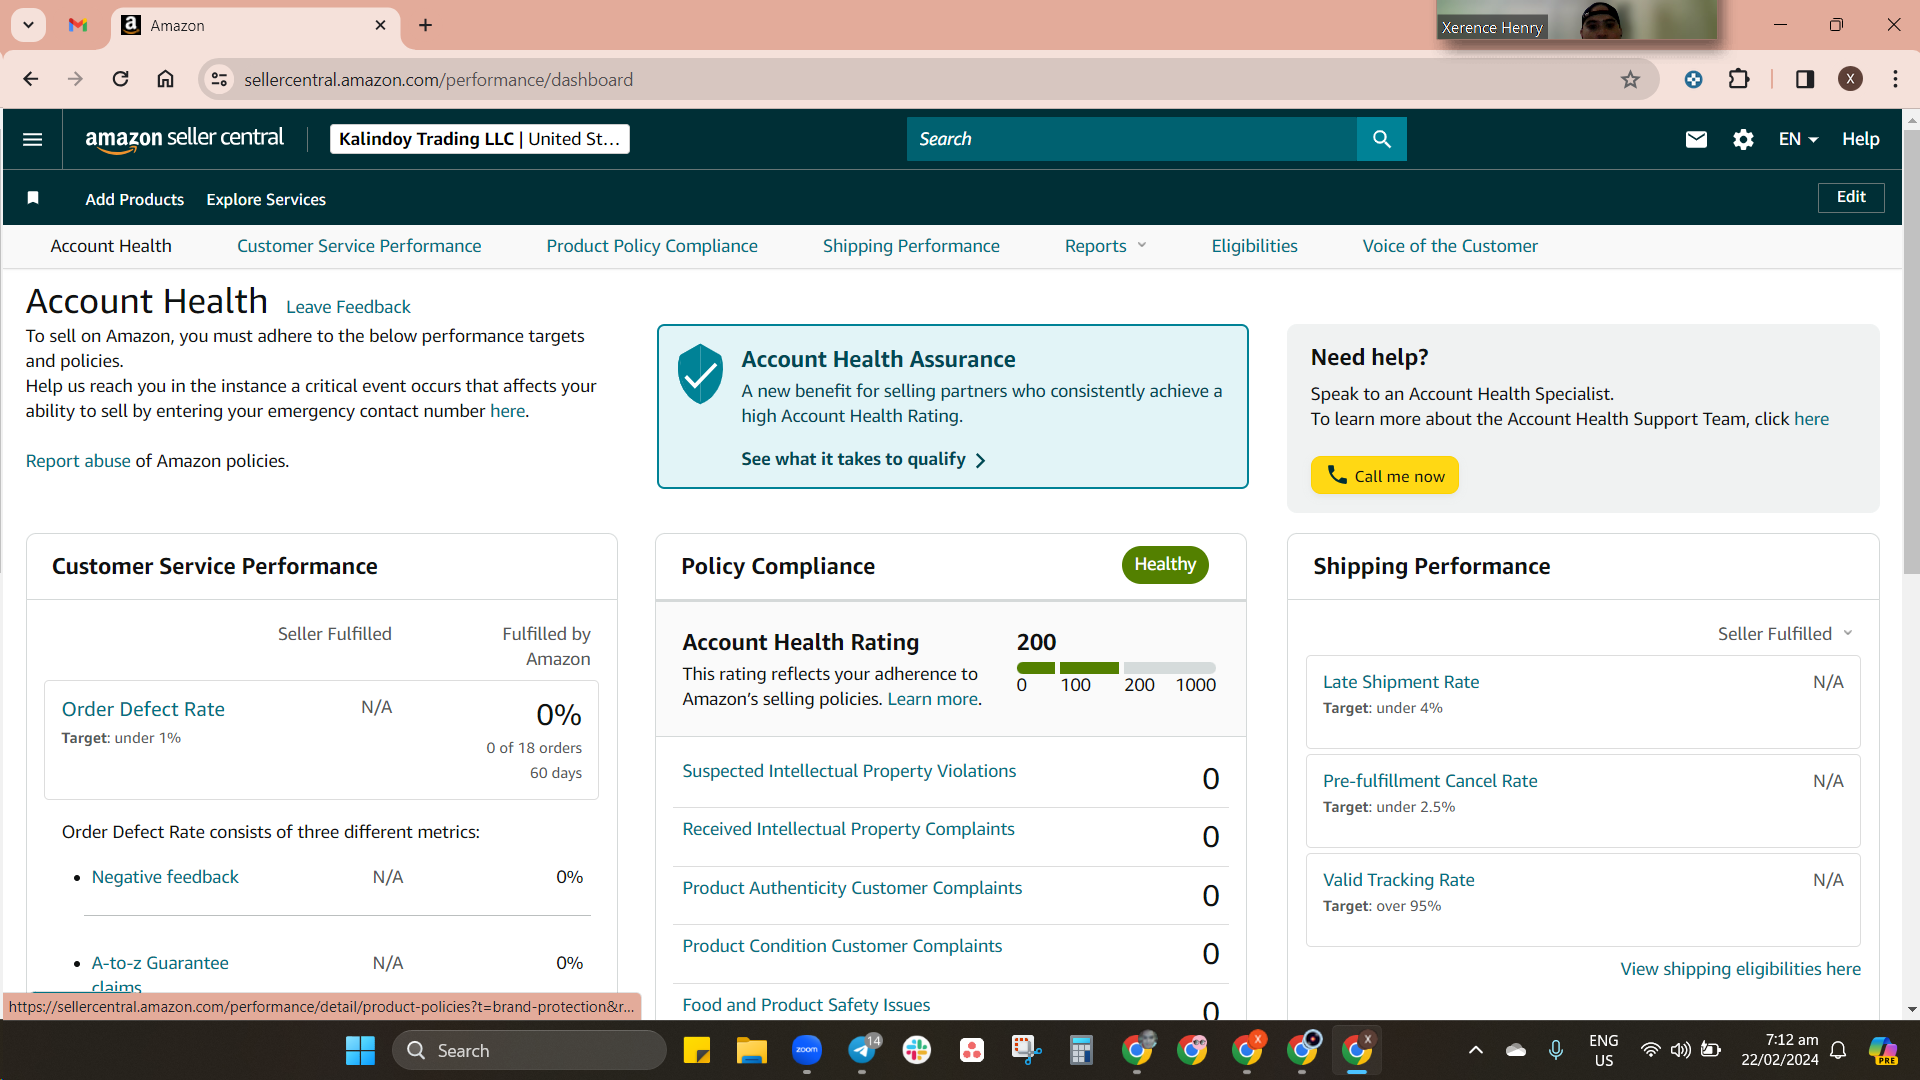The height and width of the screenshot is (1080, 1920).
Task: Open Suspected Intellectual Property Violations
Action: (x=849, y=771)
